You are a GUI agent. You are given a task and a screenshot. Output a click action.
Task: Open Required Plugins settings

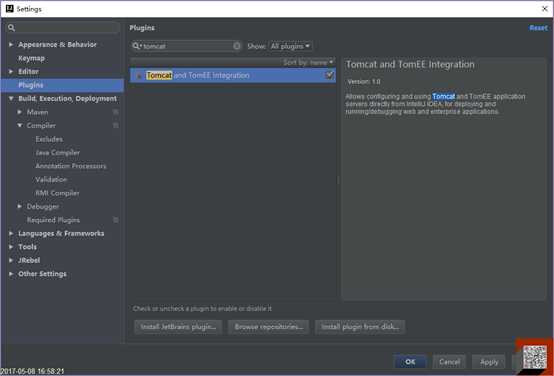[x=53, y=220]
